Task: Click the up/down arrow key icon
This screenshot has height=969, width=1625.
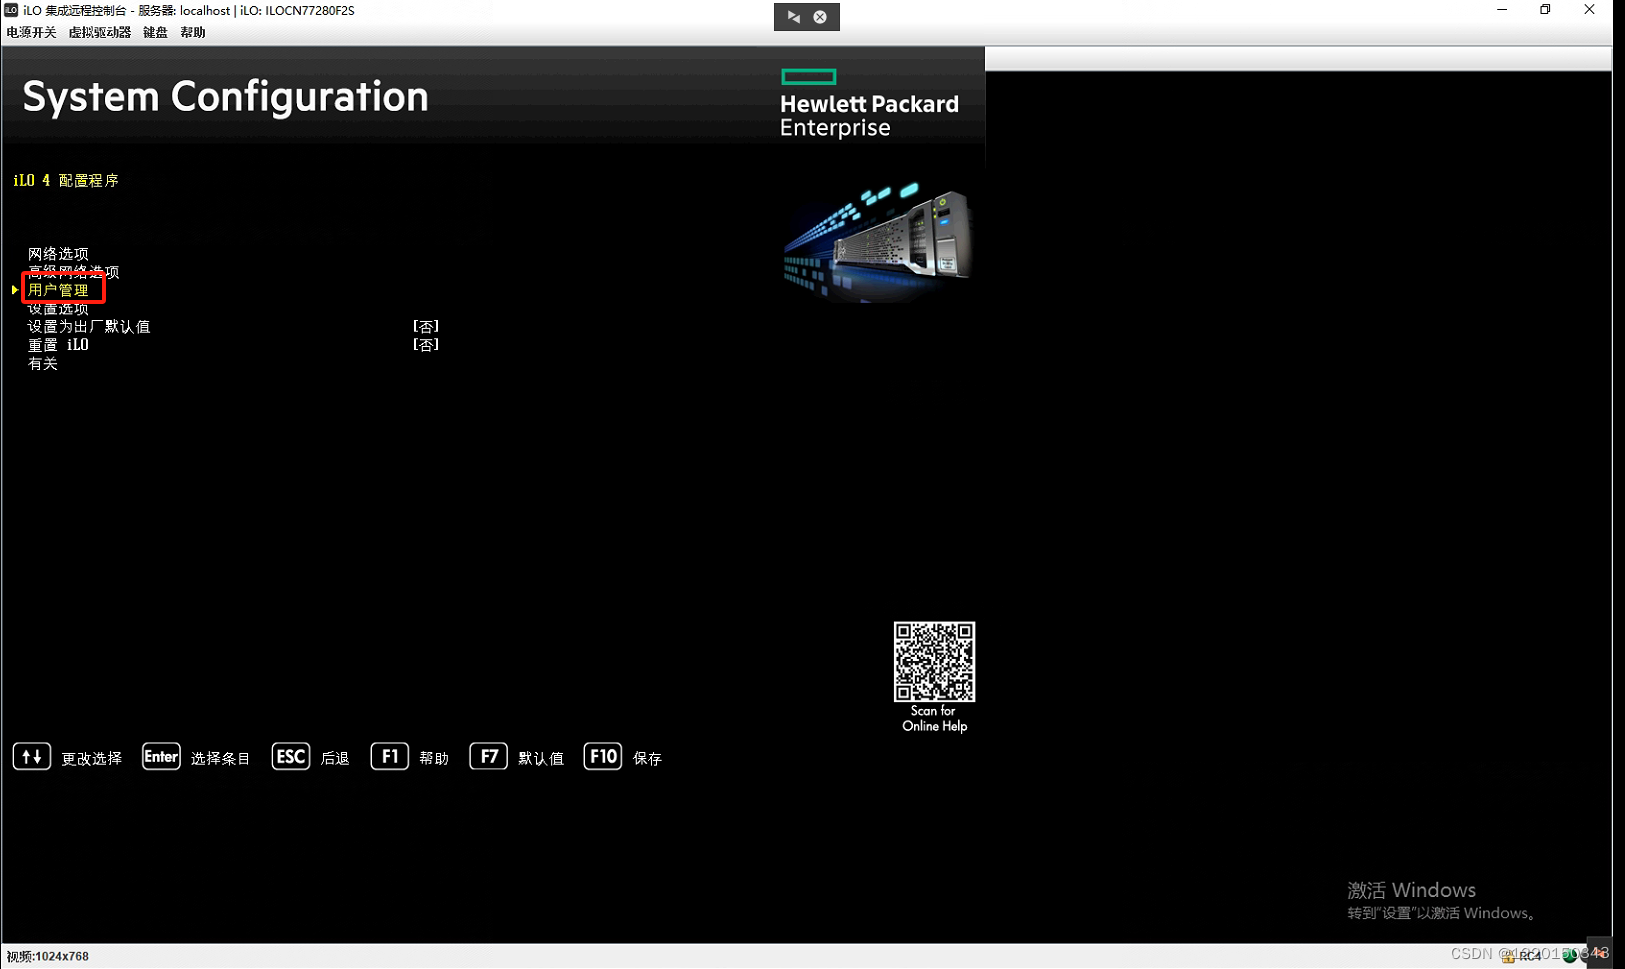Action: (32, 757)
